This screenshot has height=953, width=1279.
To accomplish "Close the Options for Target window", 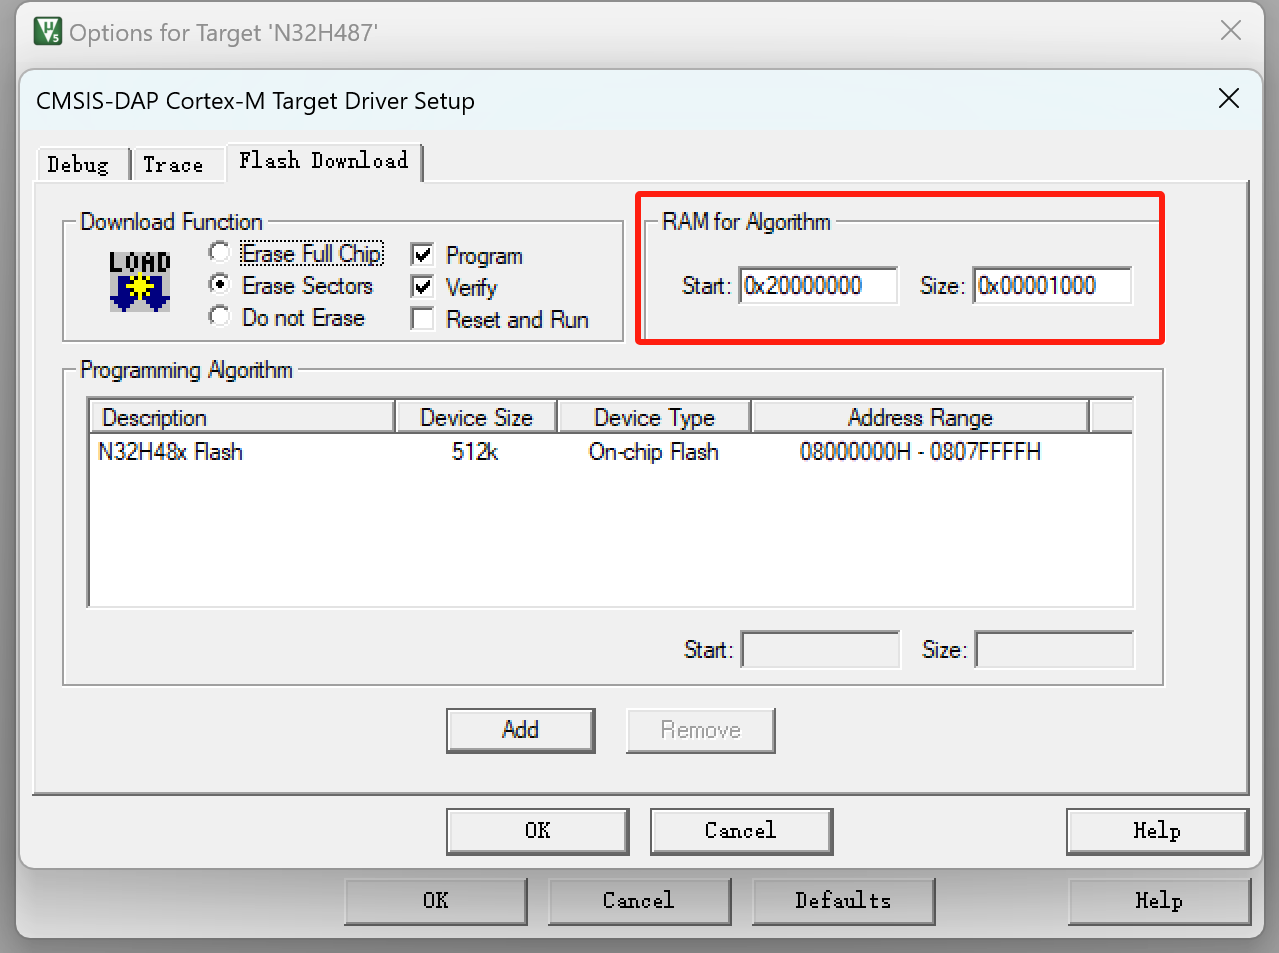I will click(1231, 31).
